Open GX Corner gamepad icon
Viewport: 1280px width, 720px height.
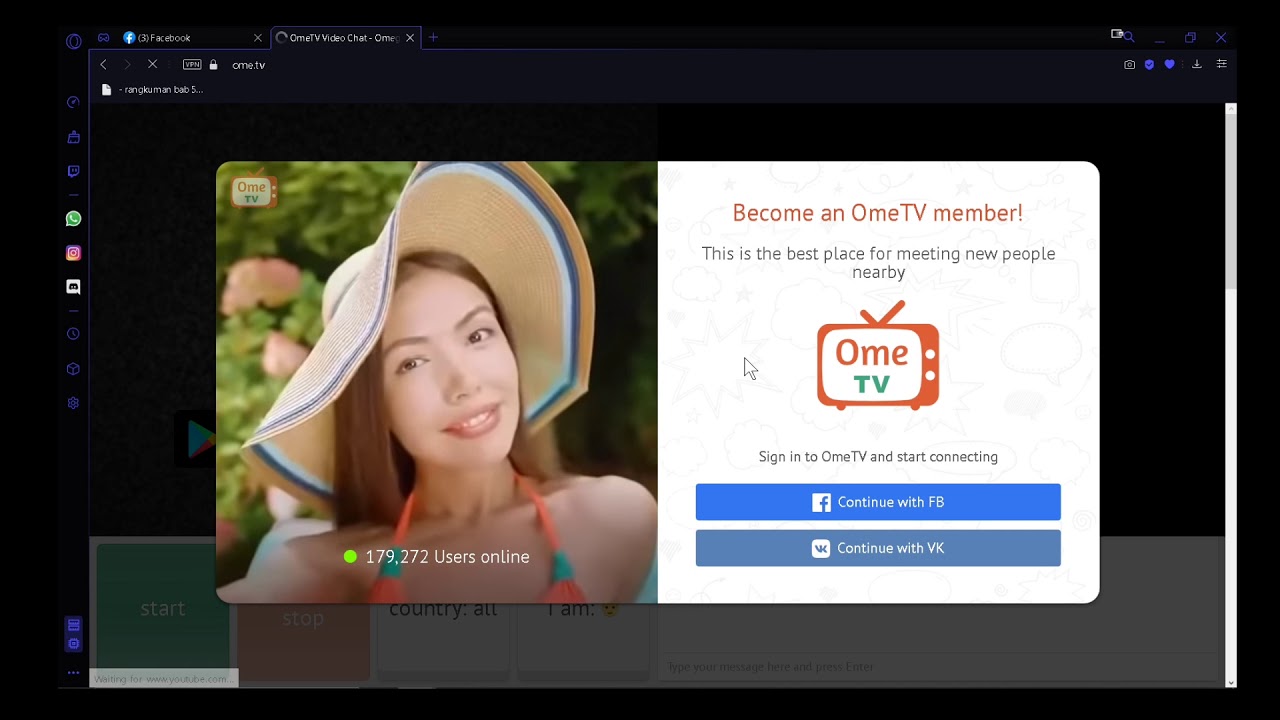pos(103,38)
